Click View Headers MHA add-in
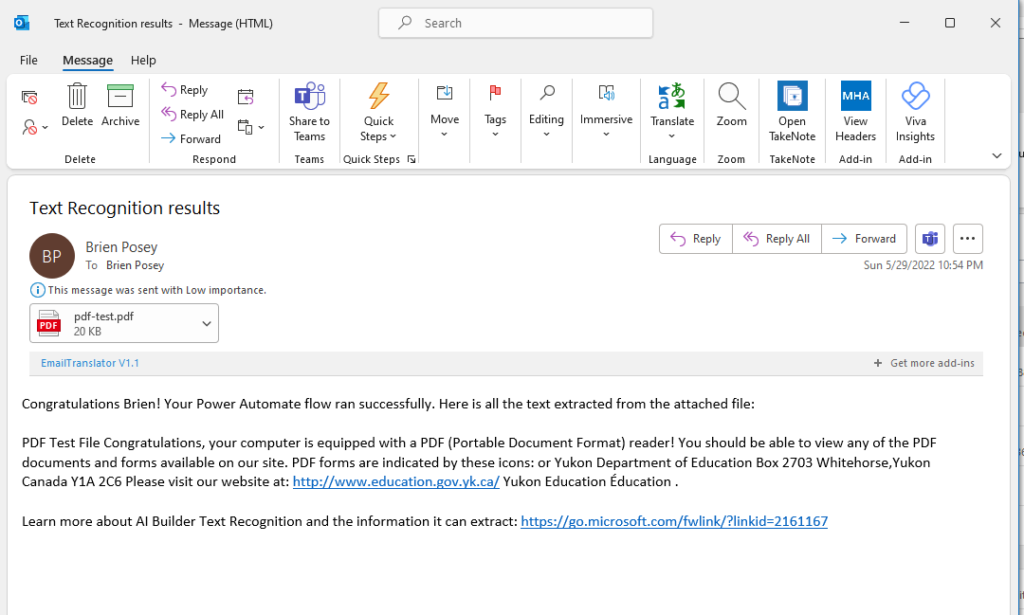This screenshot has width=1024, height=615. pyautogui.click(x=856, y=112)
